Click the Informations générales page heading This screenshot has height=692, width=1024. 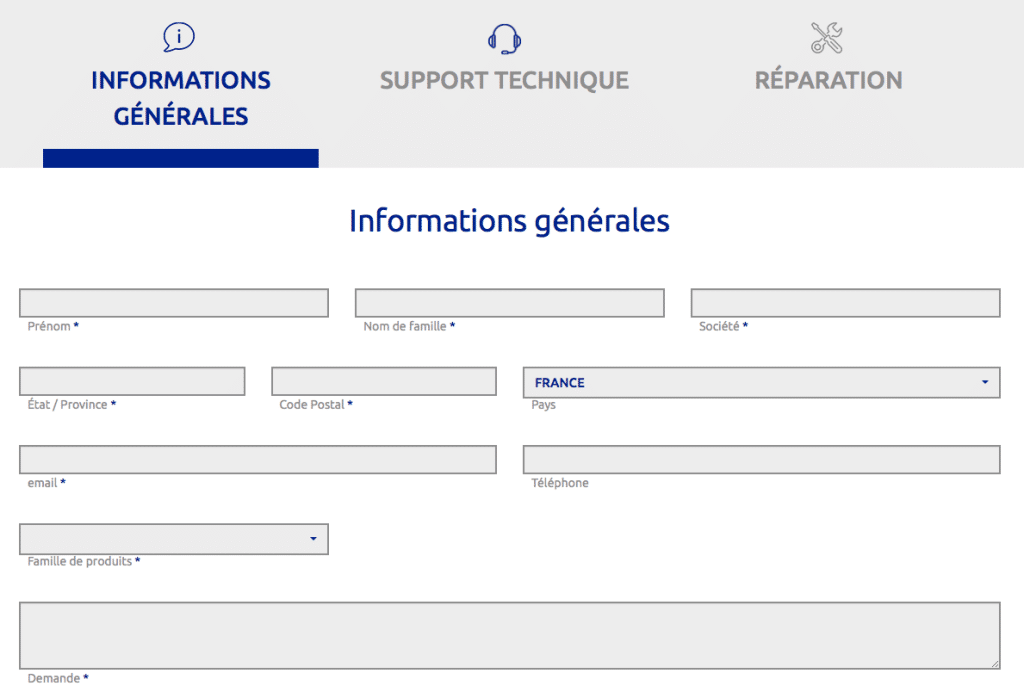(x=509, y=221)
